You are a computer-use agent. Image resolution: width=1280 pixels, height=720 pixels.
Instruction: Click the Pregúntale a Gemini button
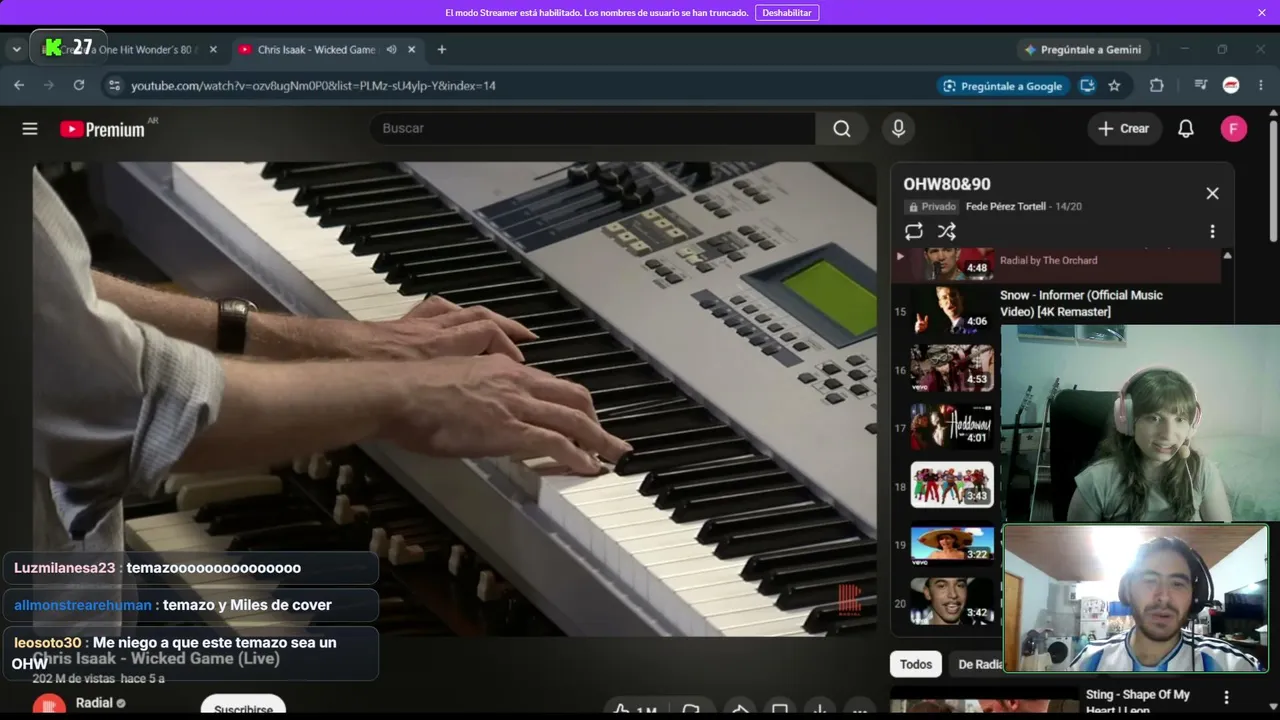coord(1083,49)
